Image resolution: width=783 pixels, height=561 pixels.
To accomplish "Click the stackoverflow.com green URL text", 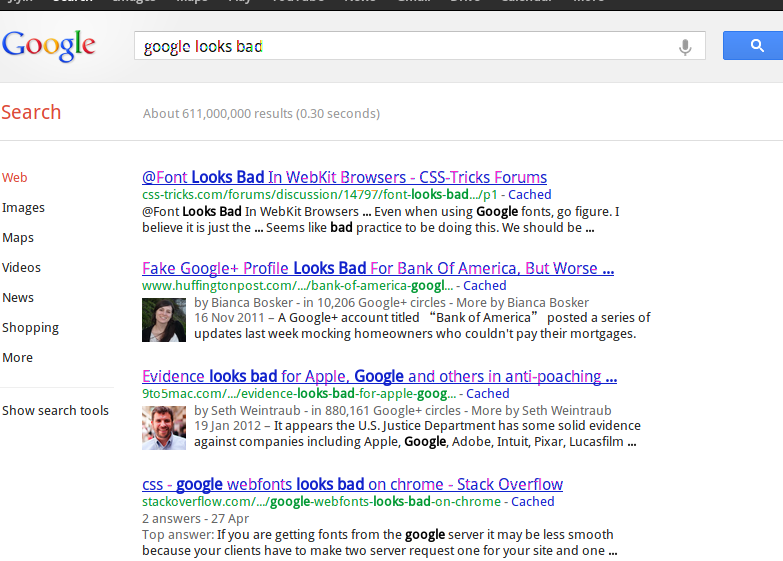I will coord(321,501).
